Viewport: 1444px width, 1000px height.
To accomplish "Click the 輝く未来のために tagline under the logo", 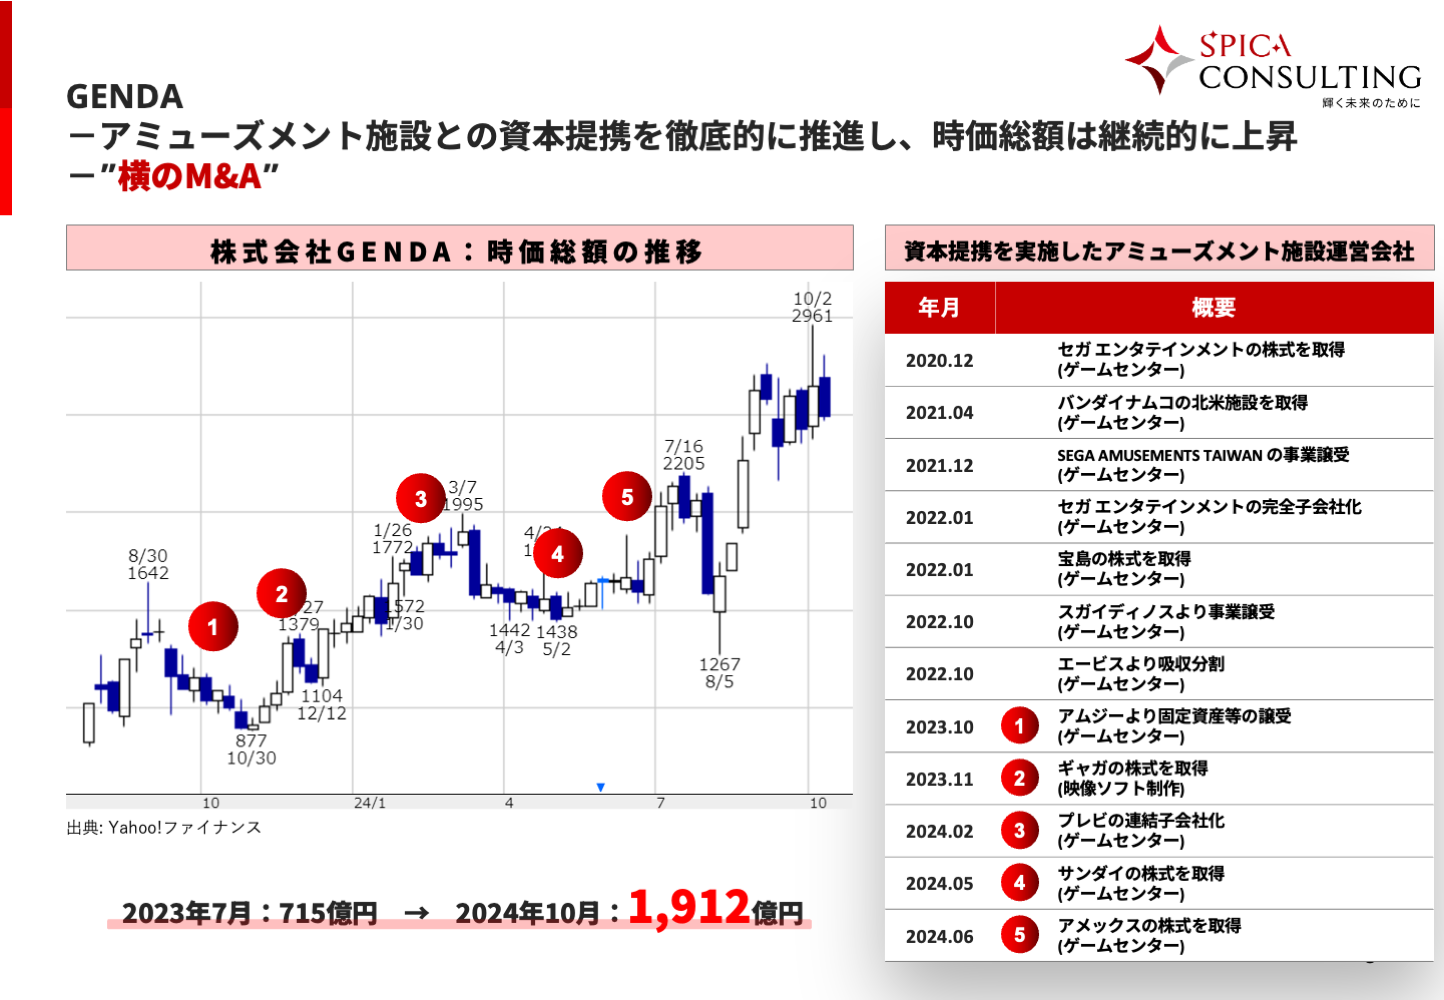I will click(x=1370, y=103).
